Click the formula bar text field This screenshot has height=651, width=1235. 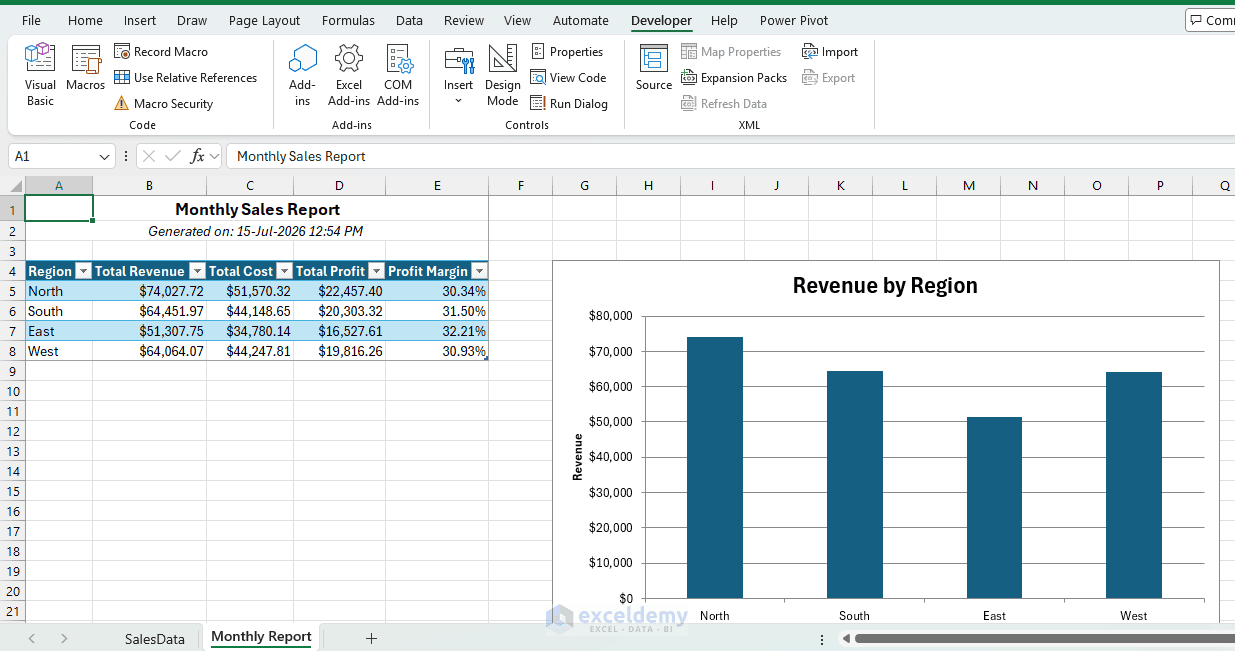[x=730, y=156]
